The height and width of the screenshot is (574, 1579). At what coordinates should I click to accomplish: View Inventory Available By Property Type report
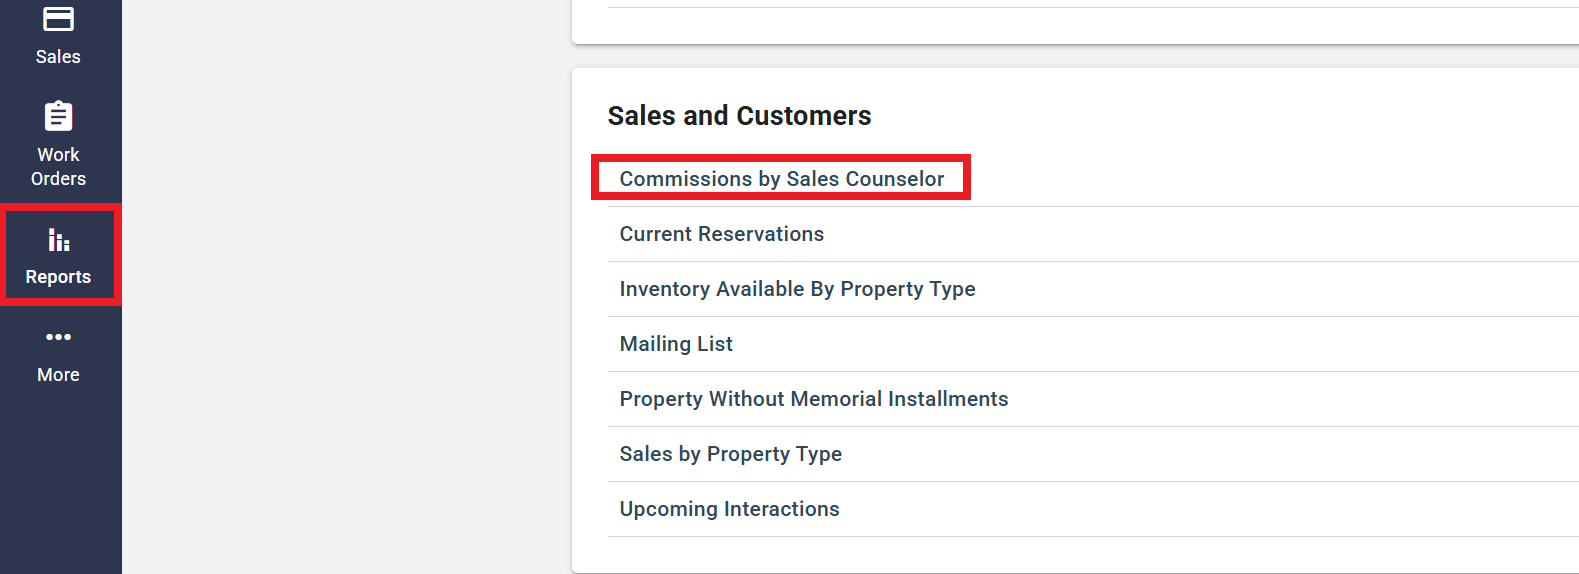tap(797, 289)
